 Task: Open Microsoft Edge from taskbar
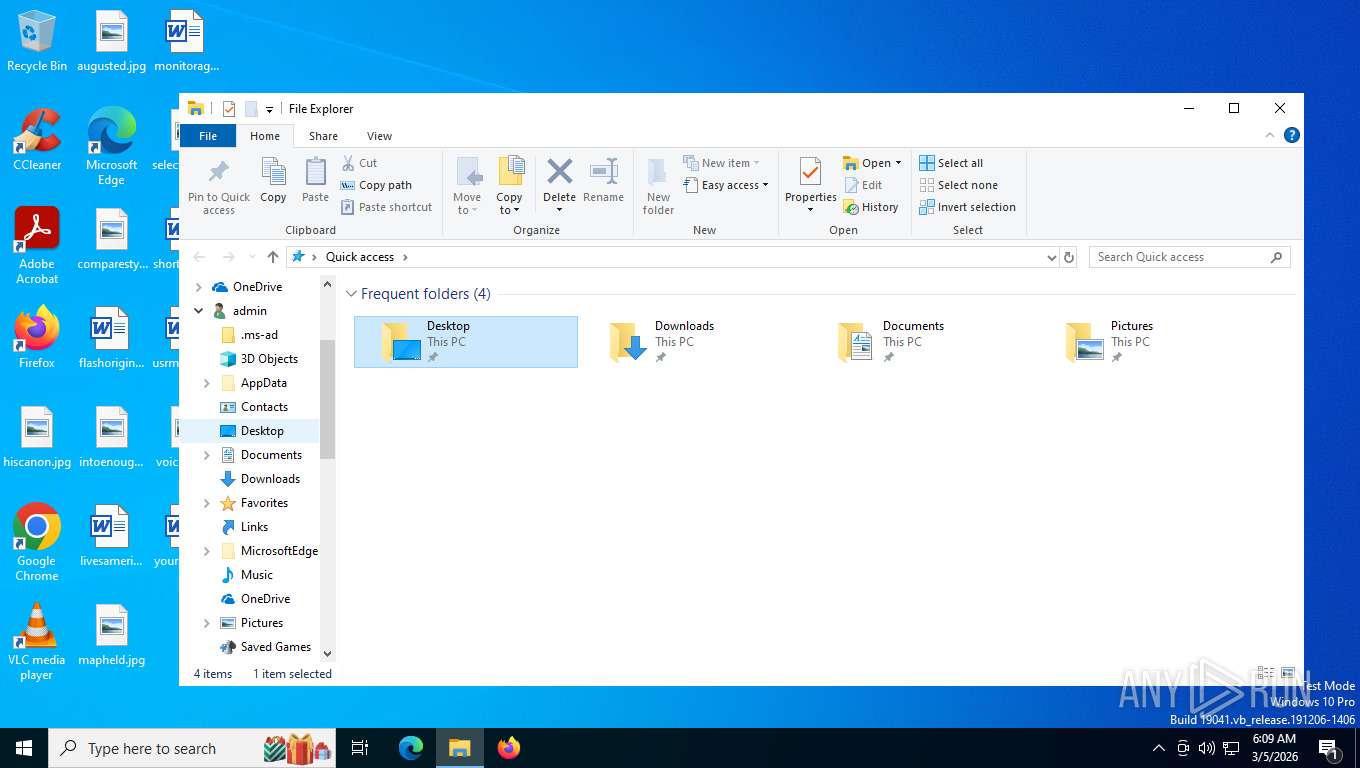coord(411,748)
